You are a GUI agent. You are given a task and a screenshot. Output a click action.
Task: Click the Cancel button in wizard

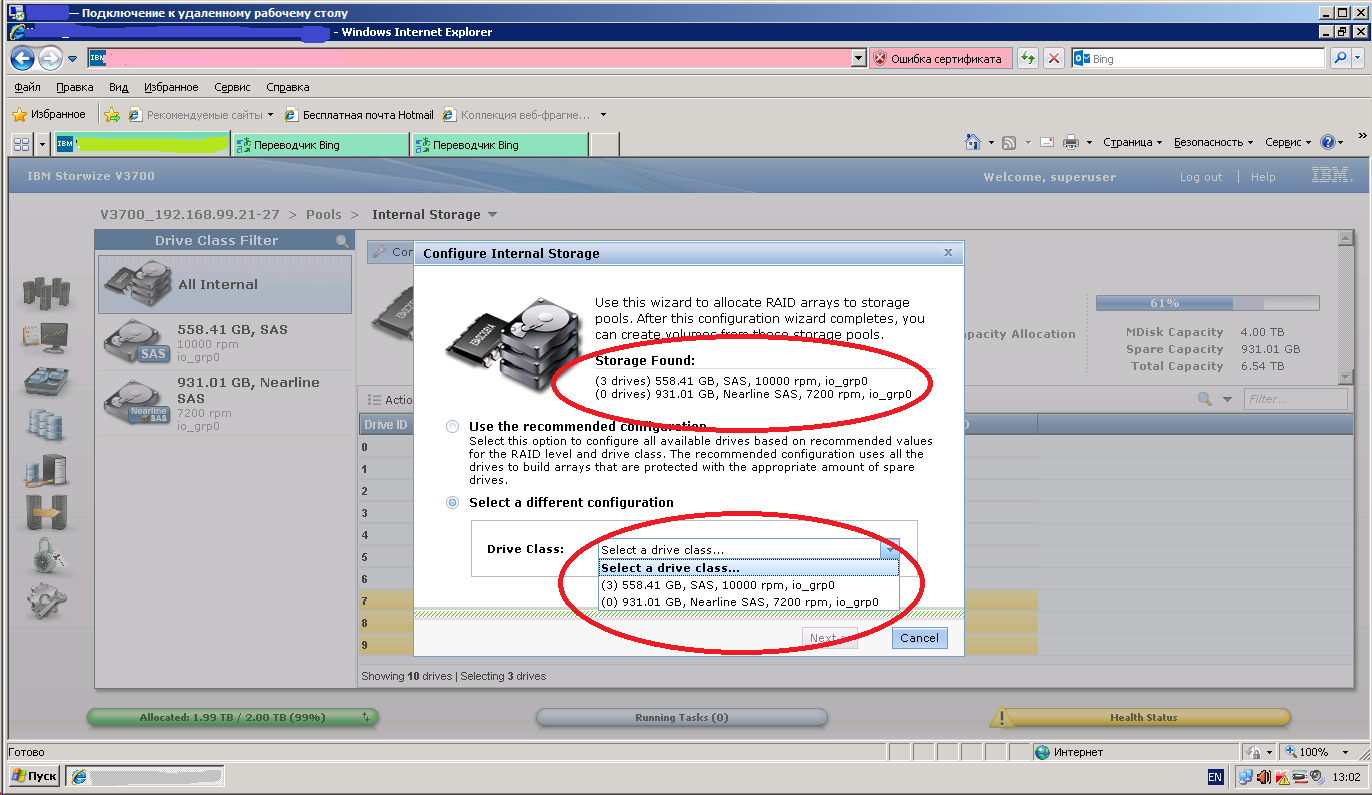[x=918, y=638]
